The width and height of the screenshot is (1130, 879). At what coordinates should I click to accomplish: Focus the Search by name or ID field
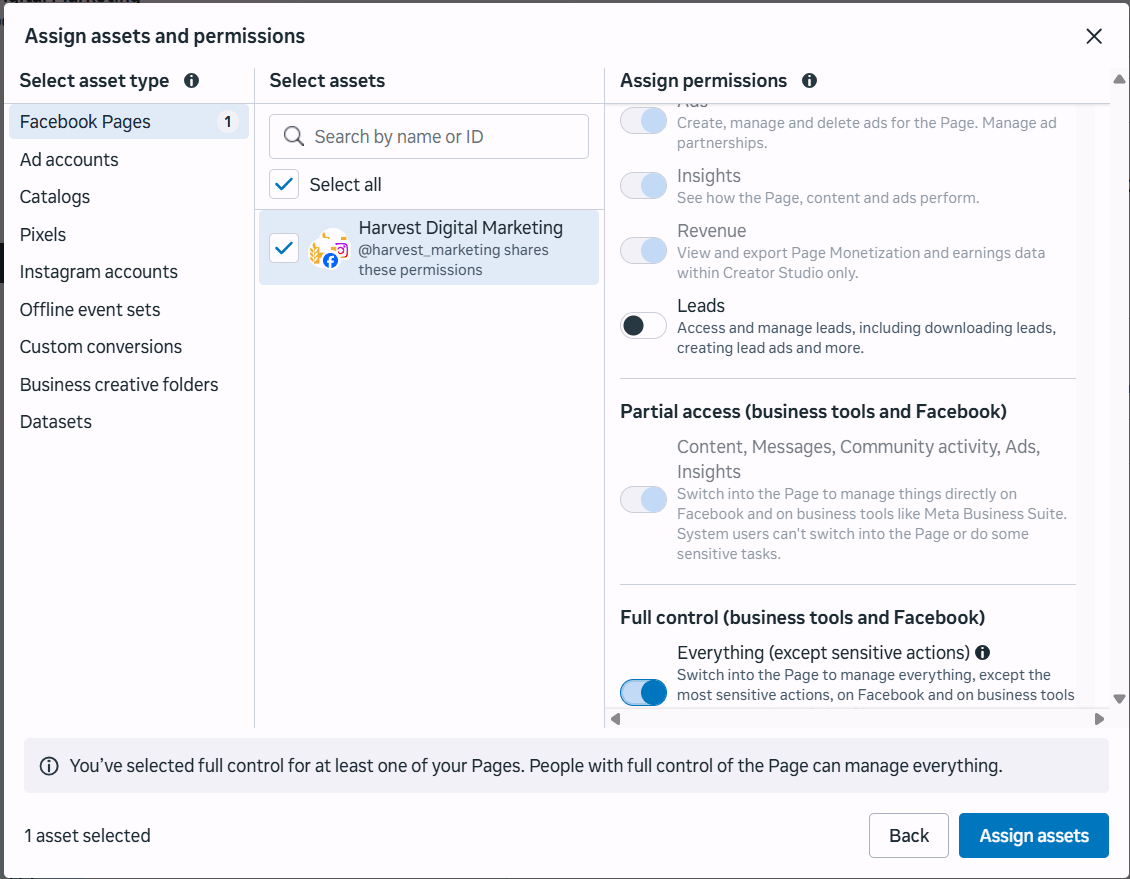point(429,136)
